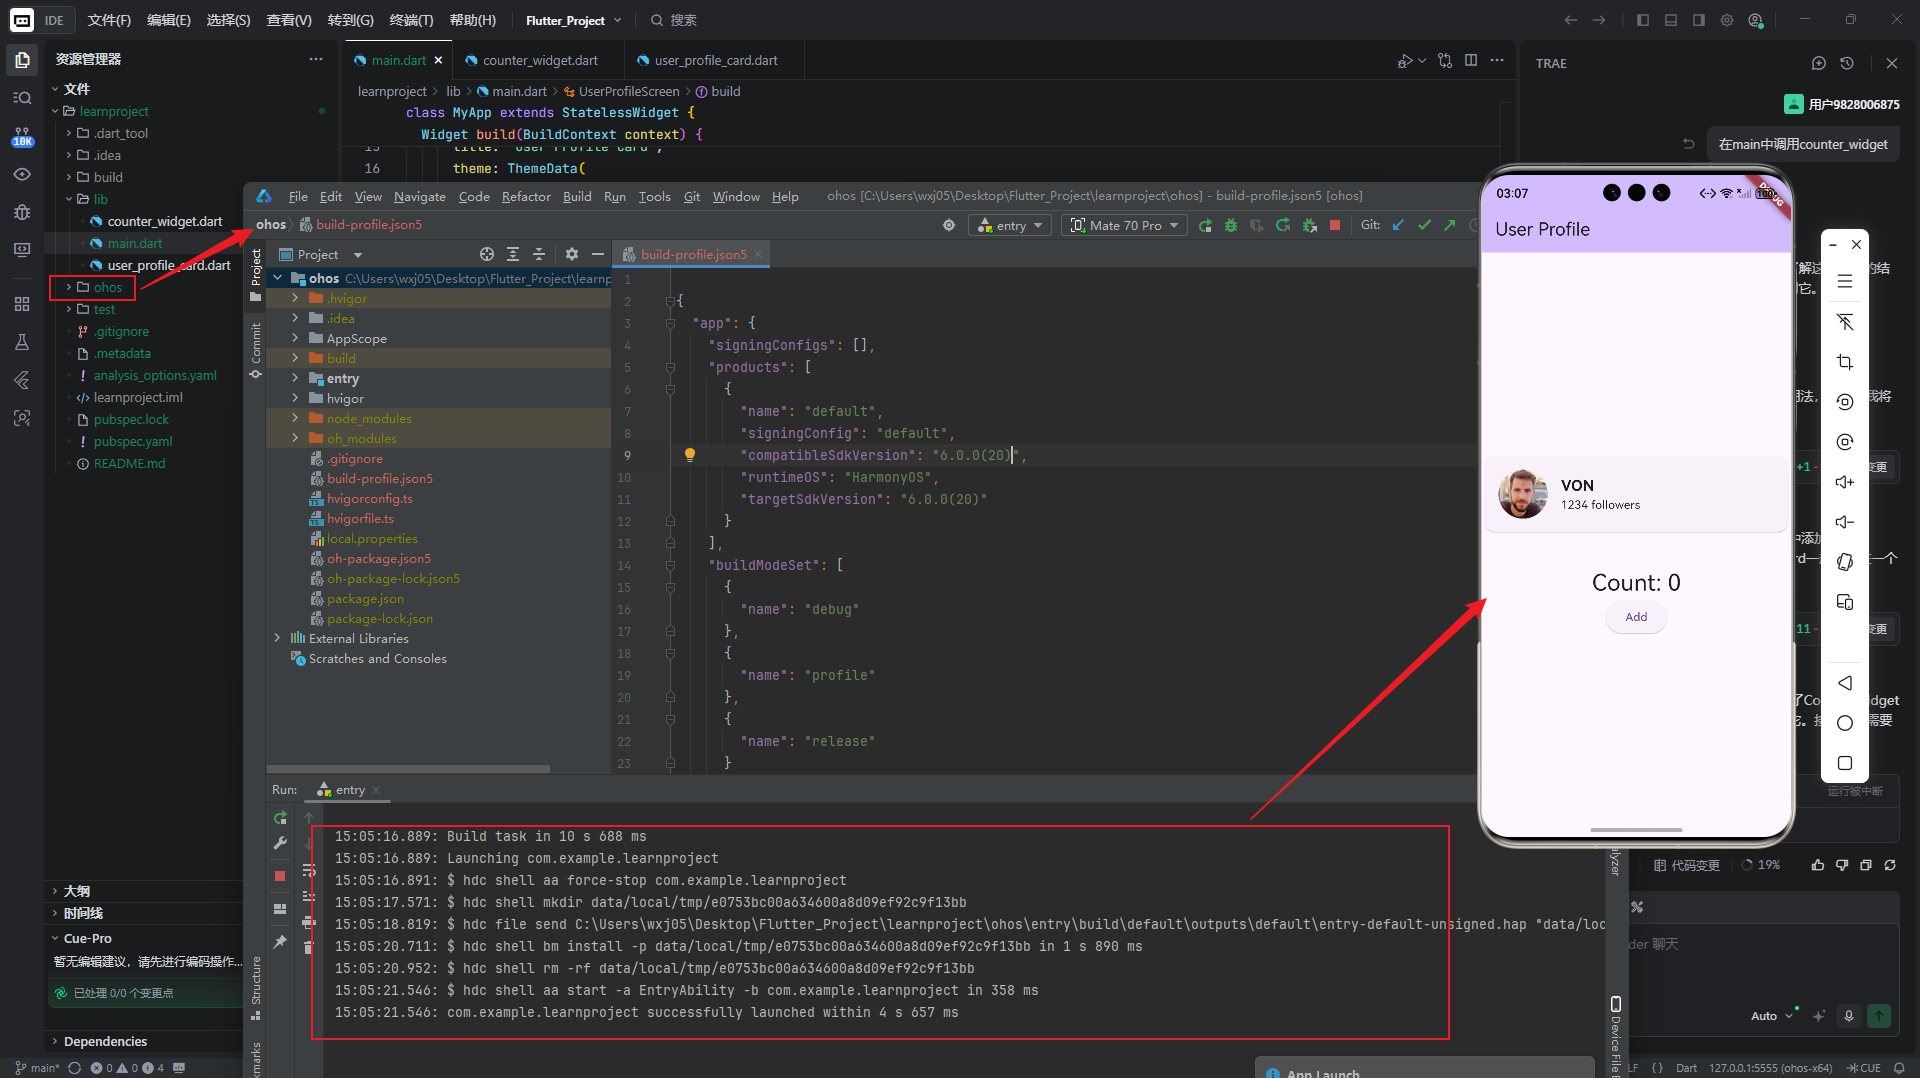Click the Git update project blue arrow
Screen dimensions: 1920x1078
tap(1398, 226)
